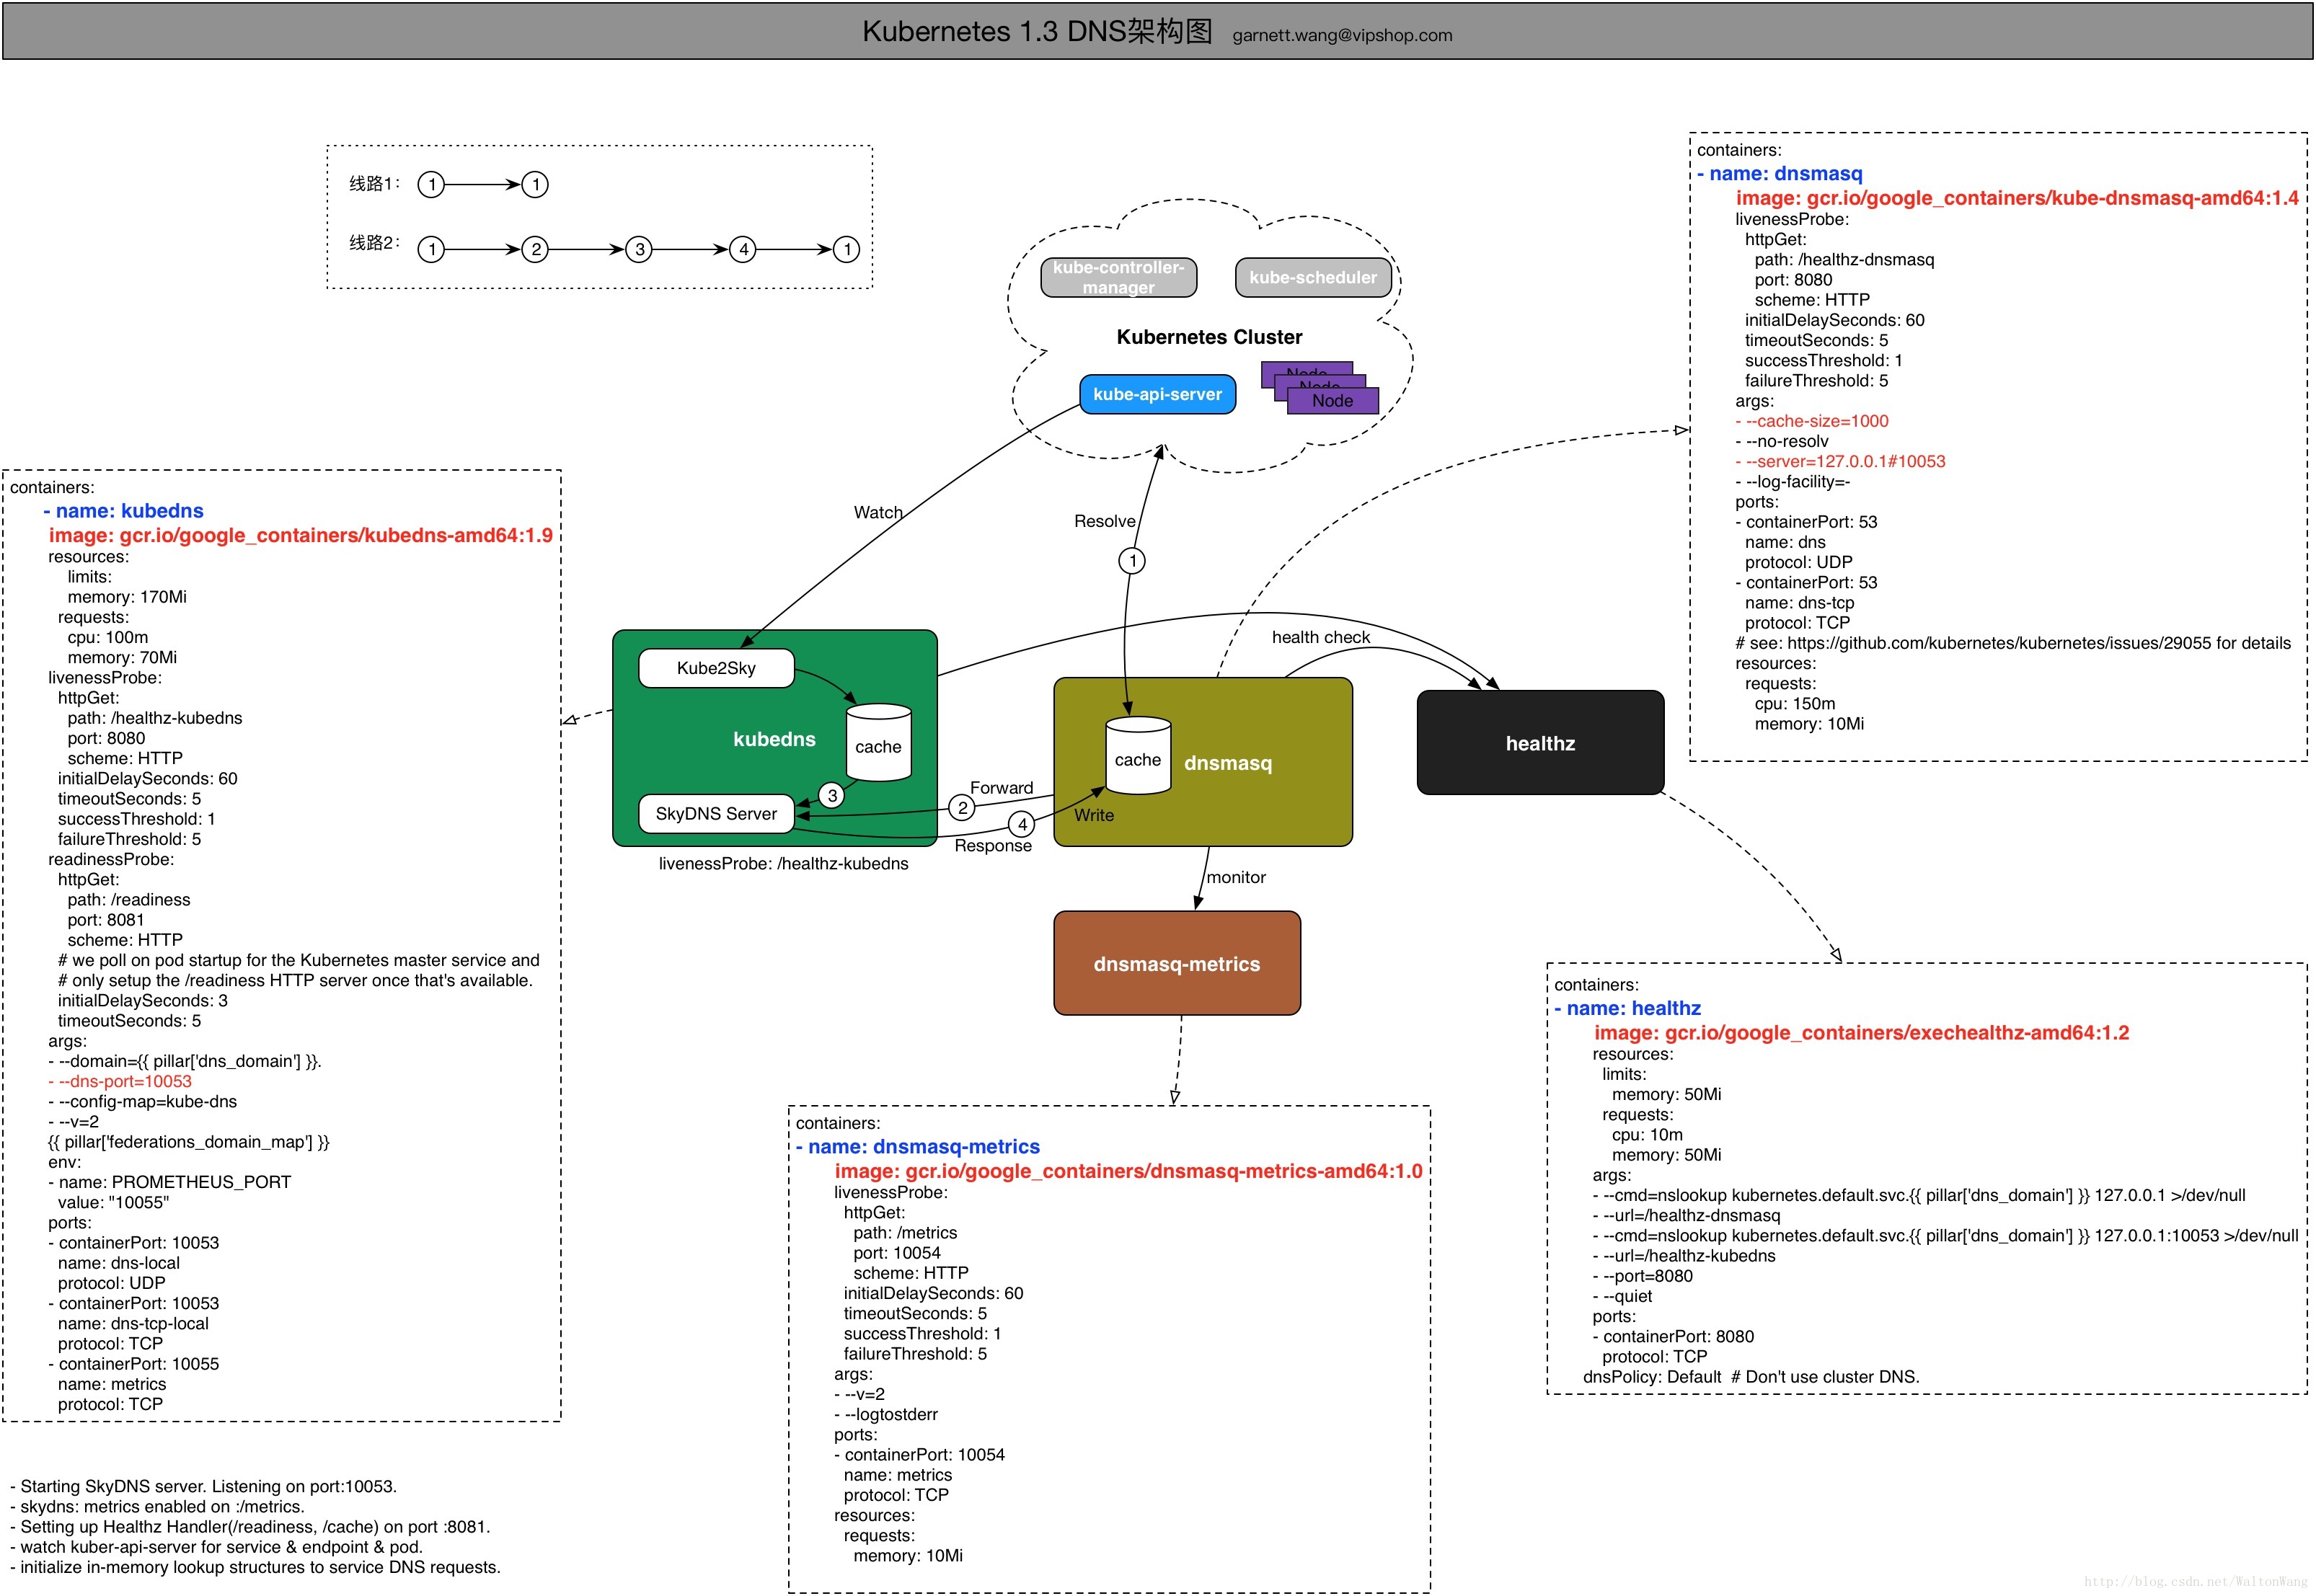The width and height of the screenshot is (2316, 1596).
Task: Click 'path: /readiness' line
Action: 129,900
